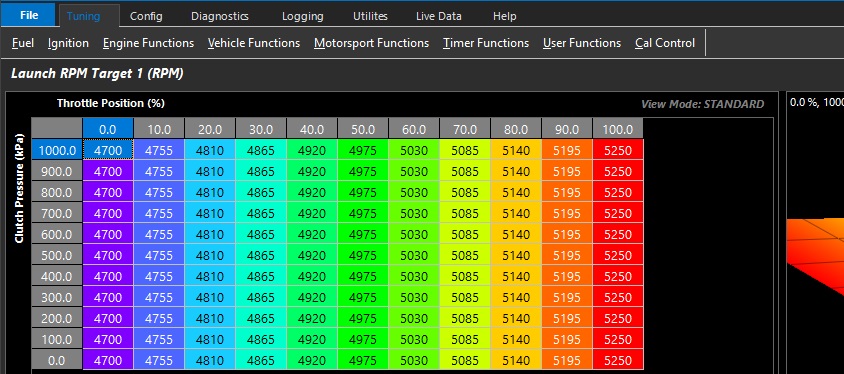Select the 0.0 kPa clutch pressure row header
The height and width of the screenshot is (374, 844).
coord(57,360)
